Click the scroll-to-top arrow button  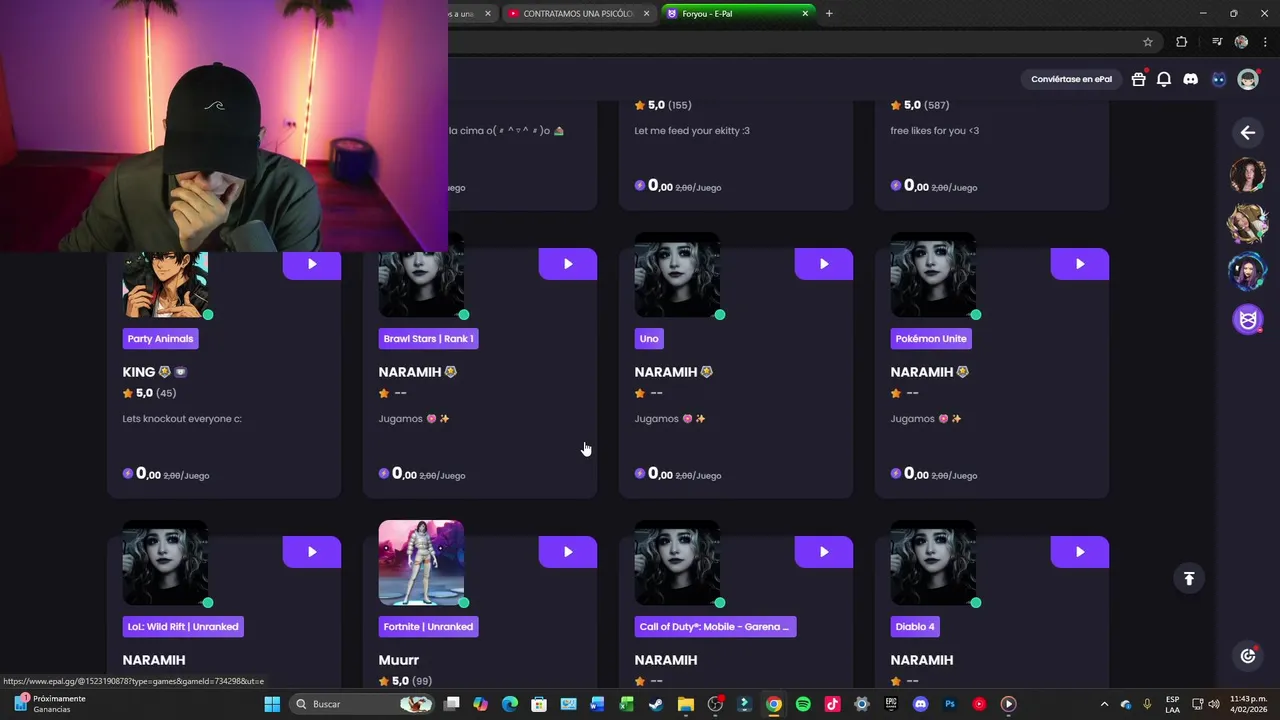point(1189,578)
